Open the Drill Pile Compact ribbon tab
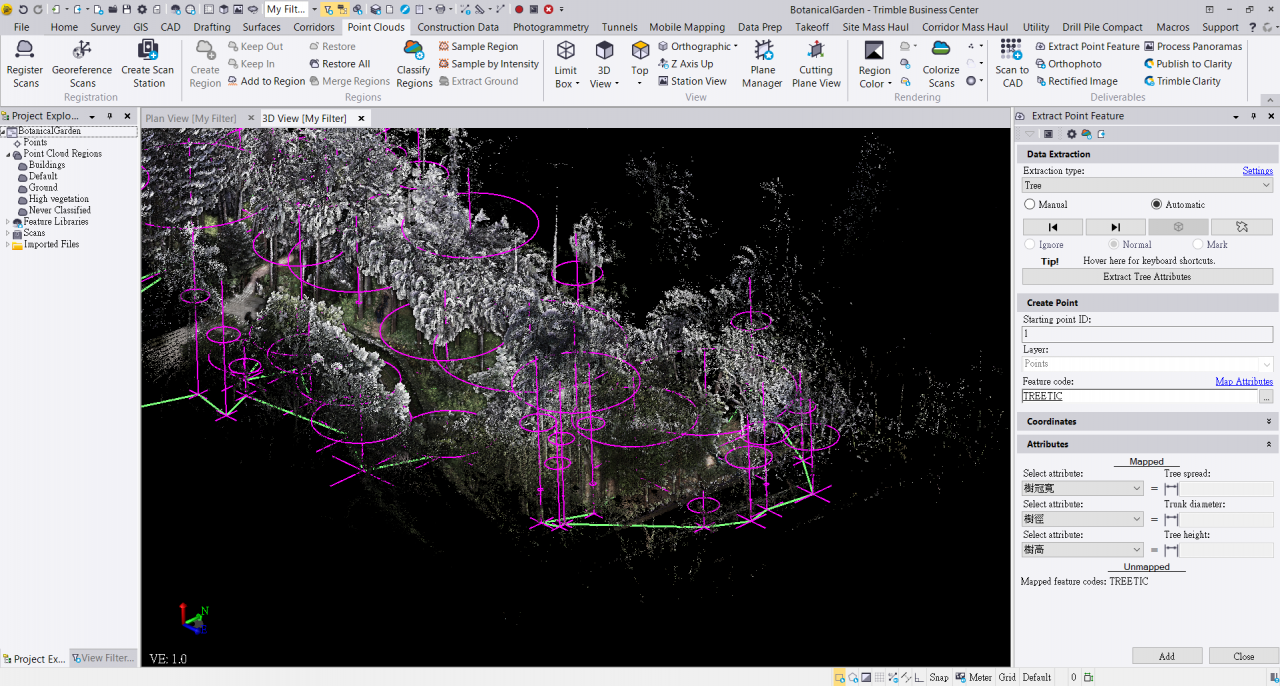 [x=1102, y=27]
